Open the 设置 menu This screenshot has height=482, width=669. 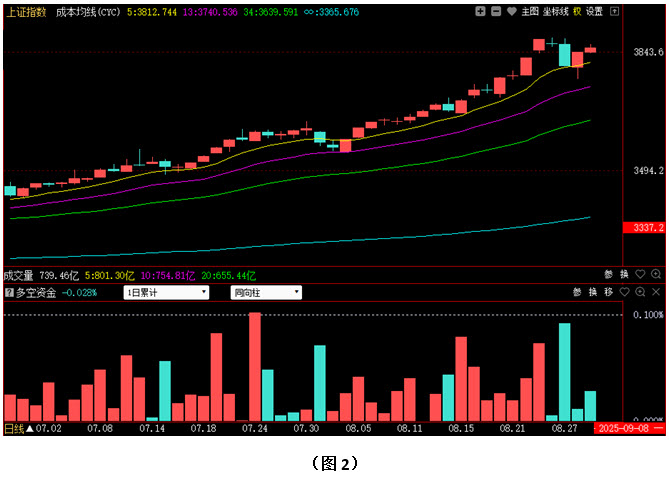pos(594,12)
